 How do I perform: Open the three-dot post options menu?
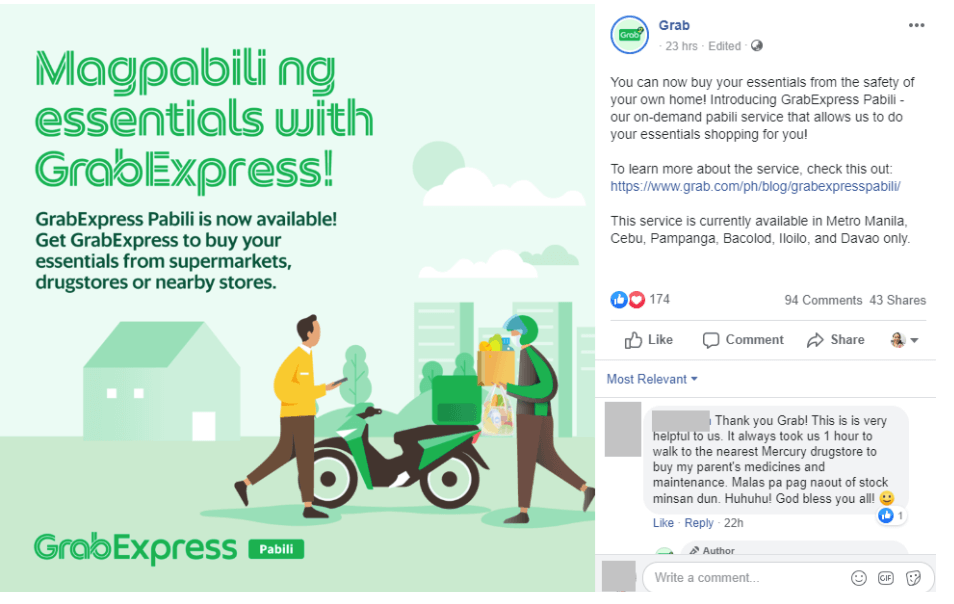tap(916, 25)
